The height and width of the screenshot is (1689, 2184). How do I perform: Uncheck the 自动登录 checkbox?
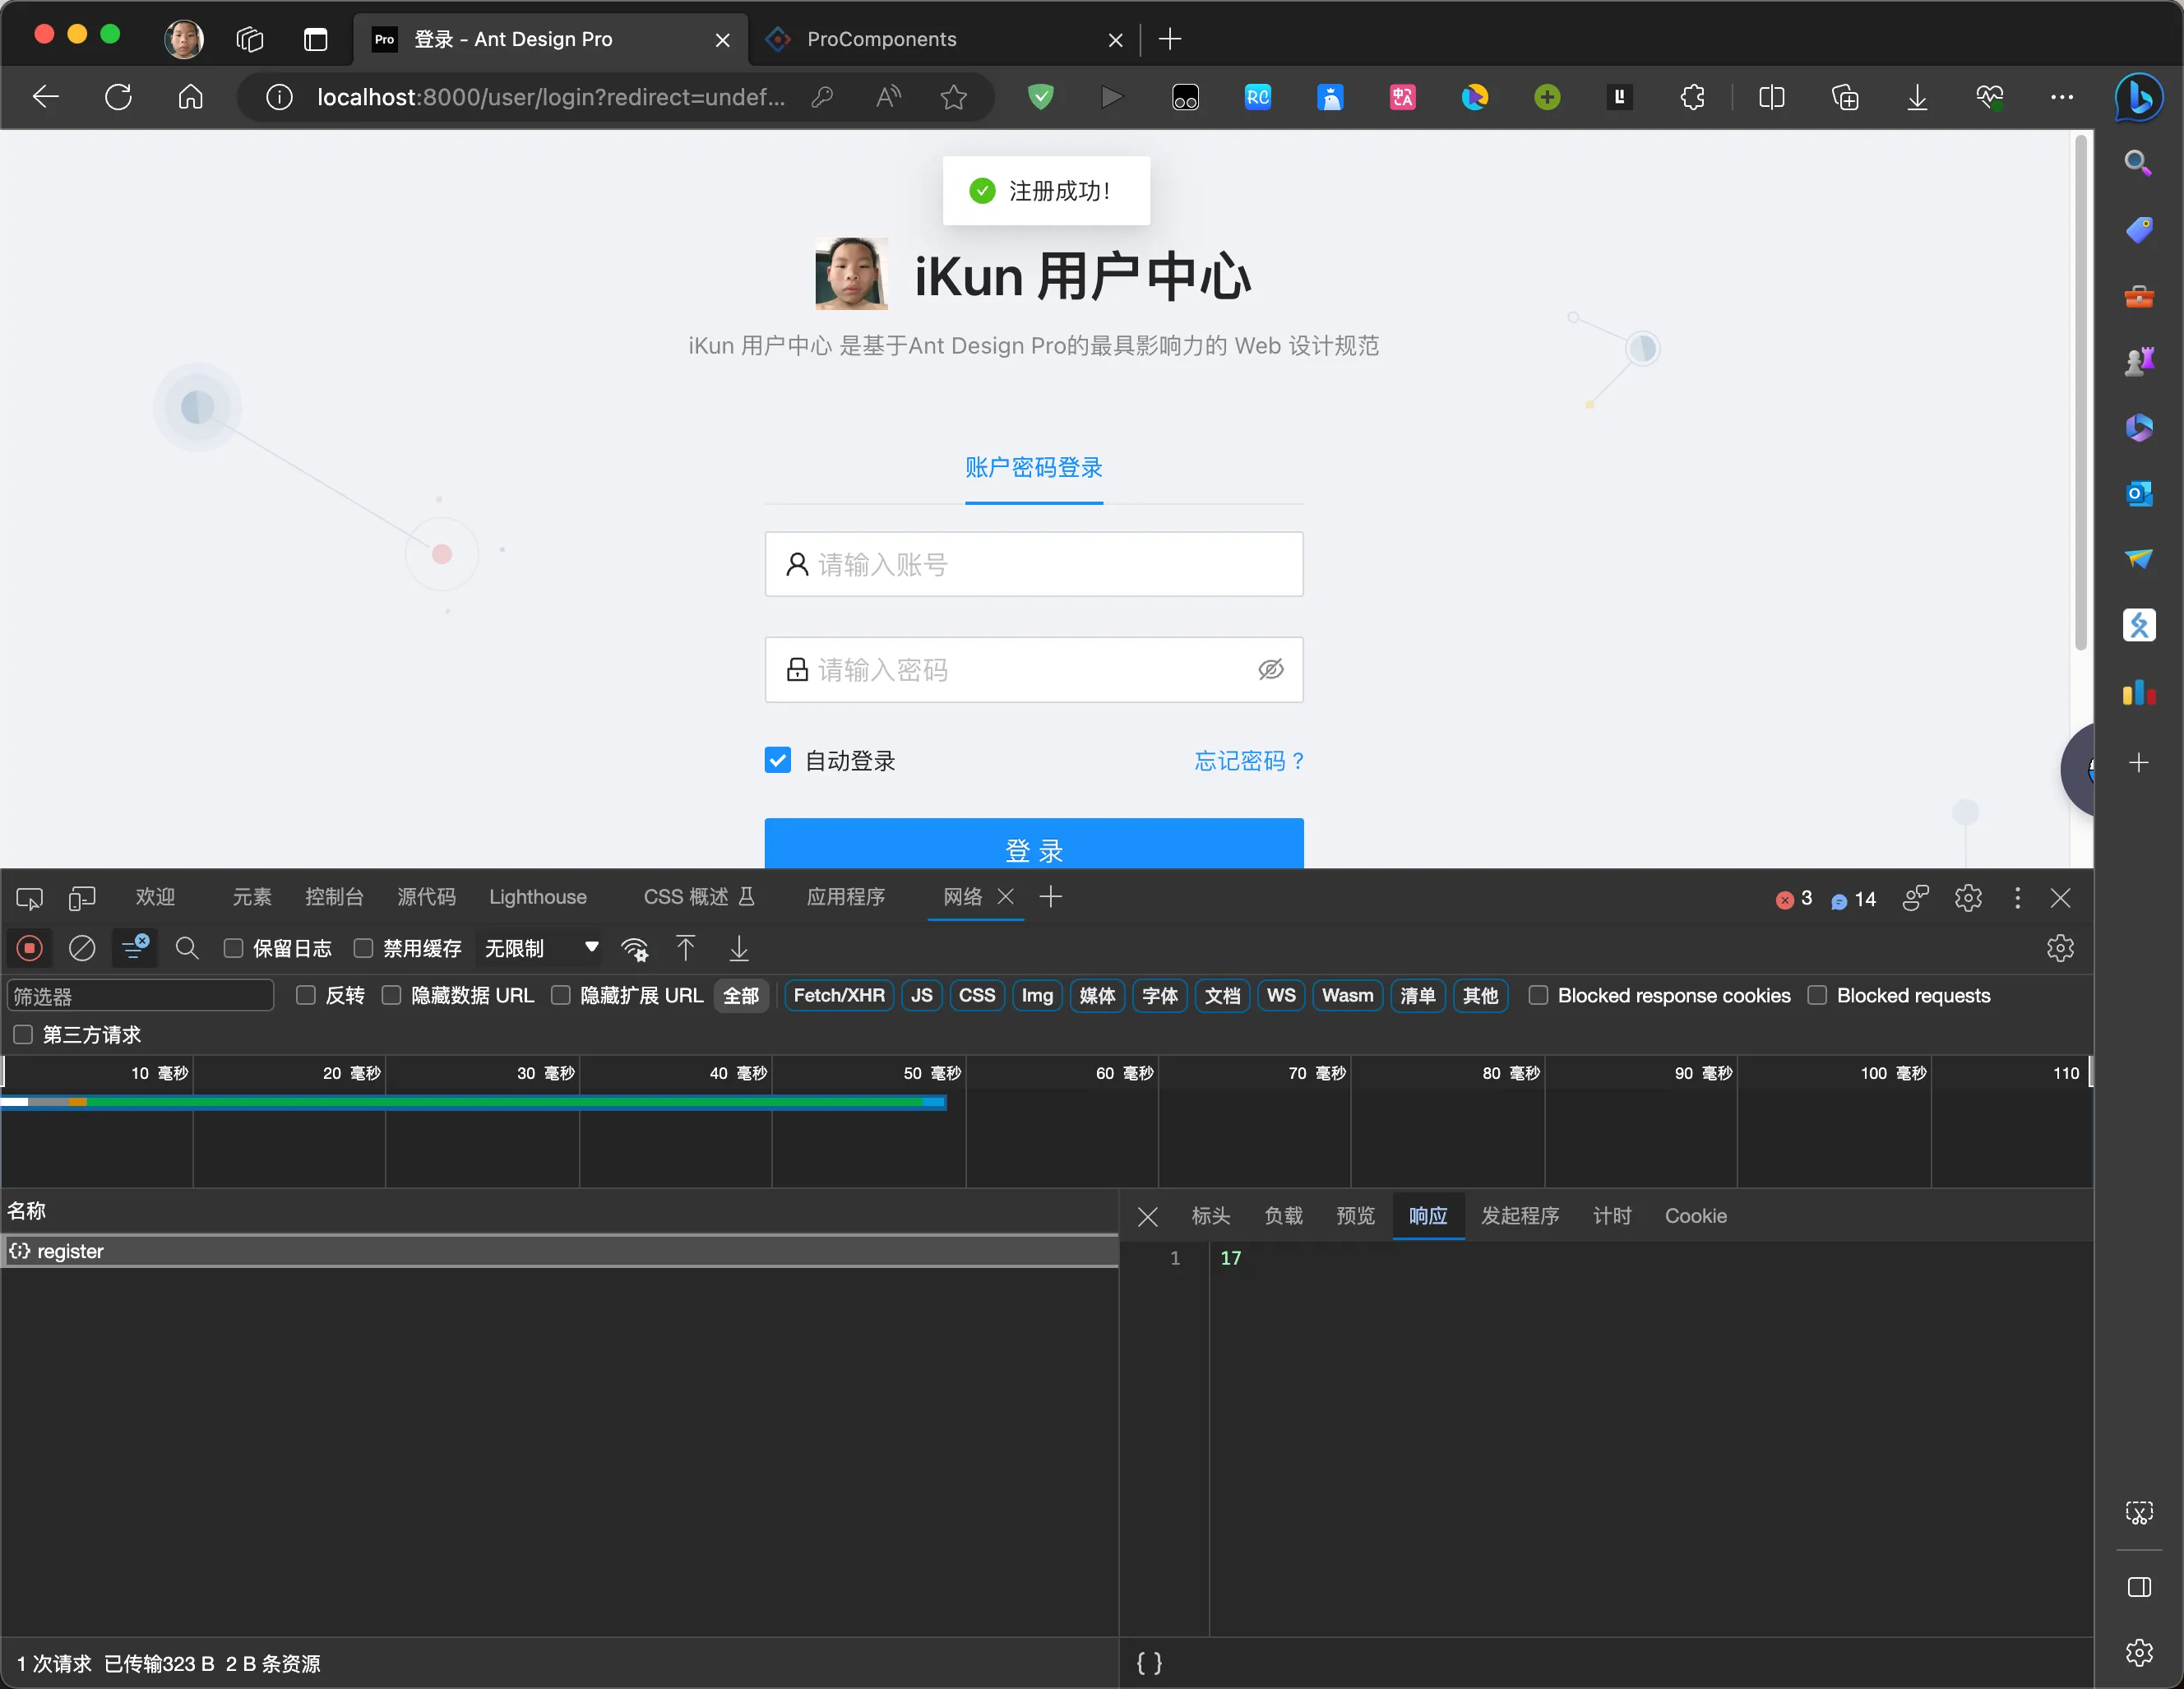point(778,761)
